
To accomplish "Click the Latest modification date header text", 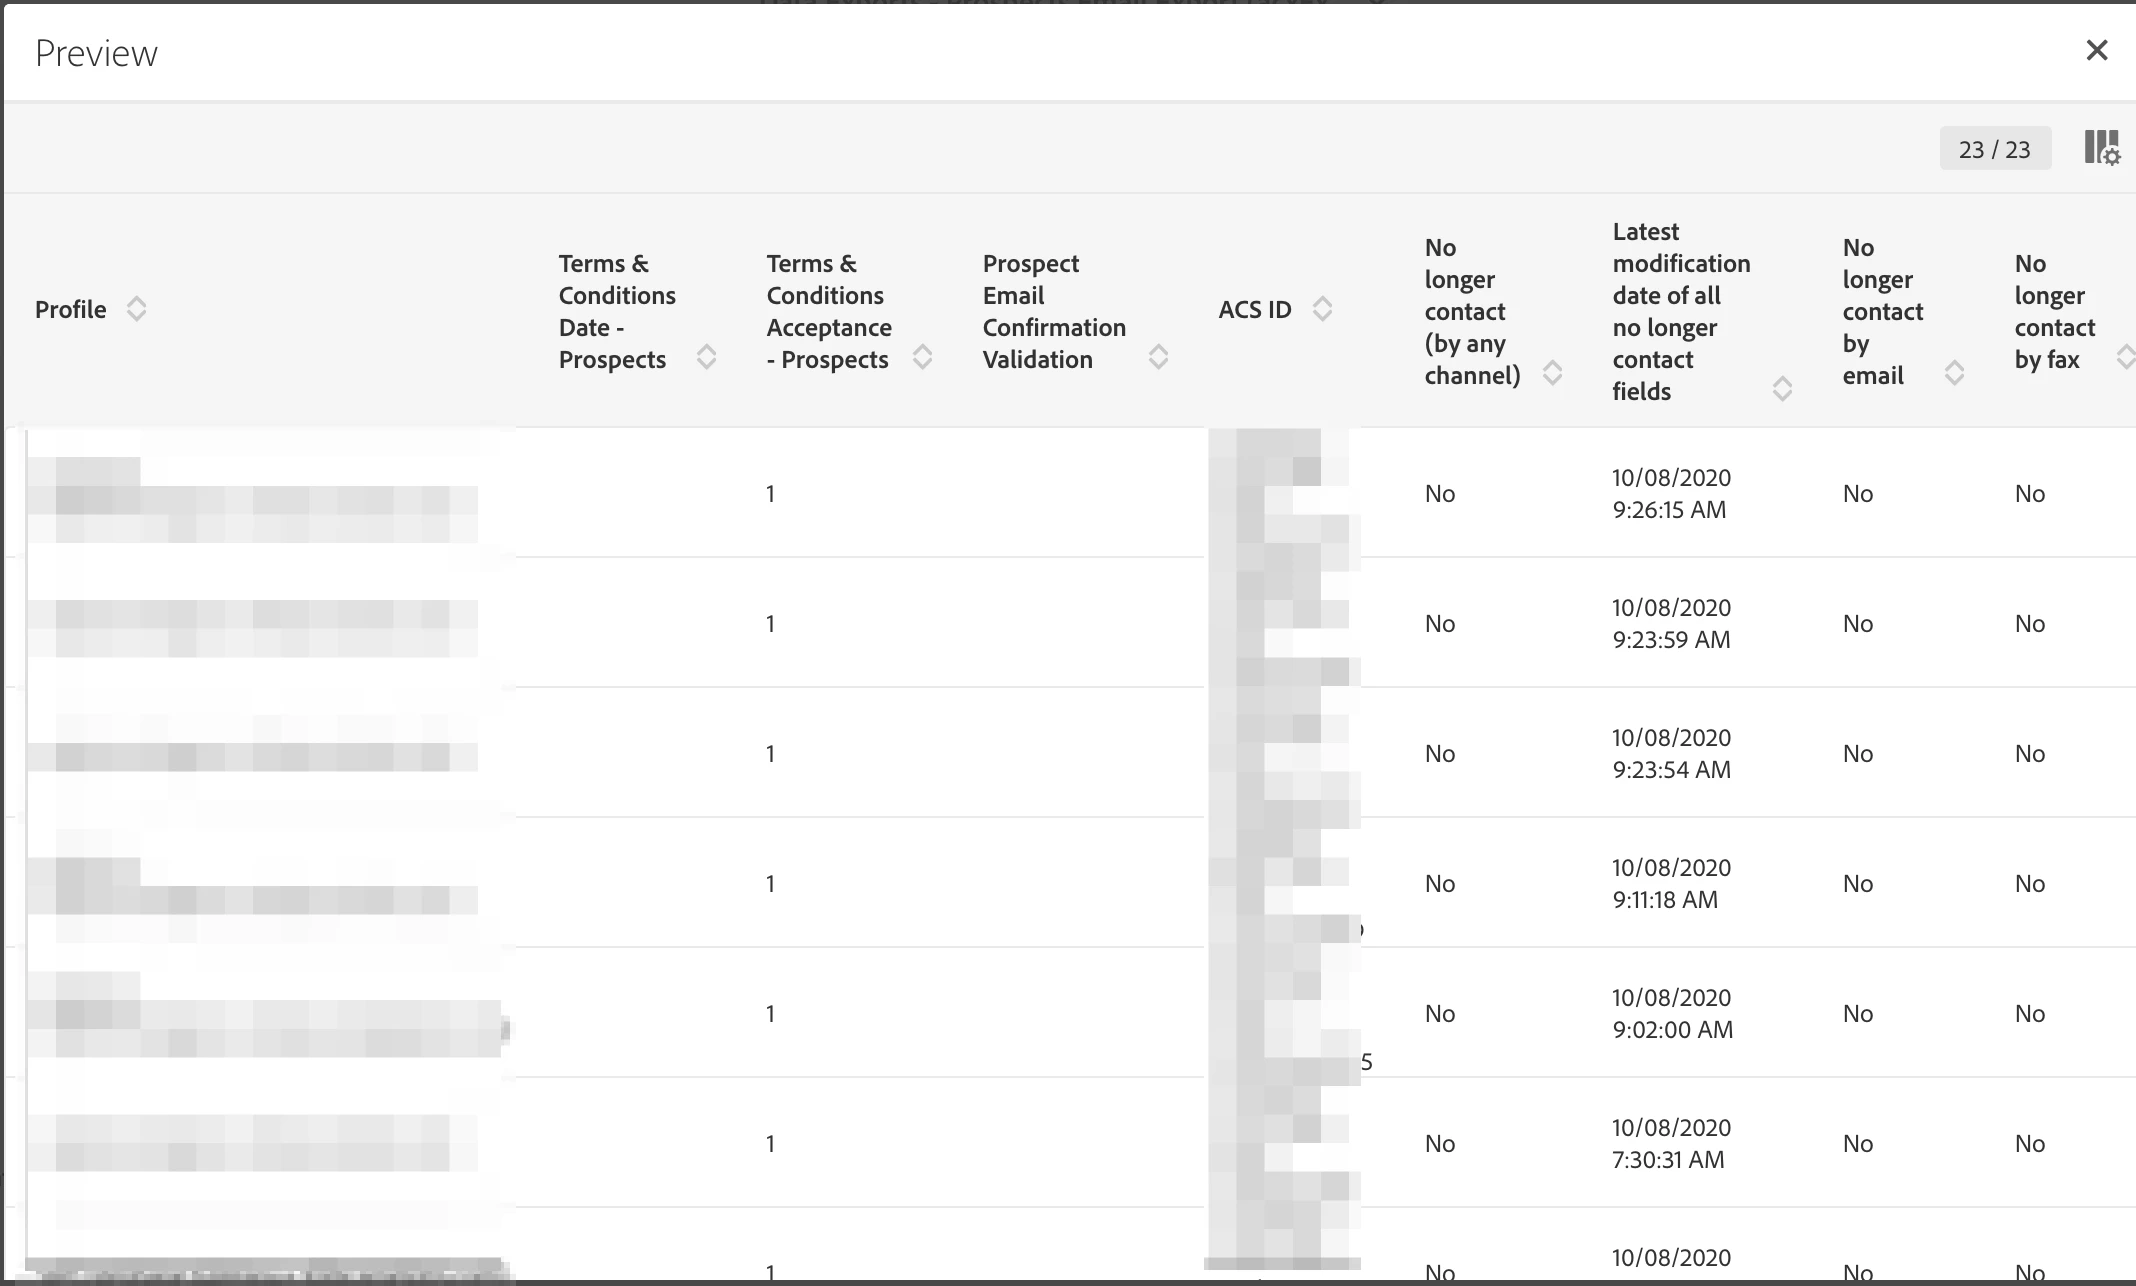I will 1680,311.
